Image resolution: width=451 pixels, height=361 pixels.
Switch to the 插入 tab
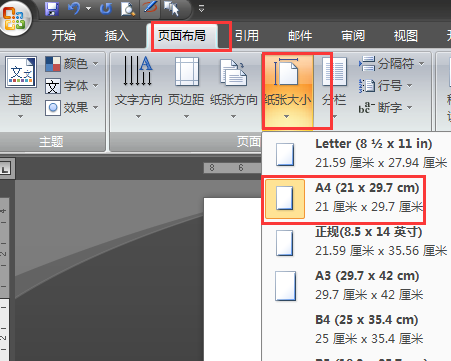point(117,36)
